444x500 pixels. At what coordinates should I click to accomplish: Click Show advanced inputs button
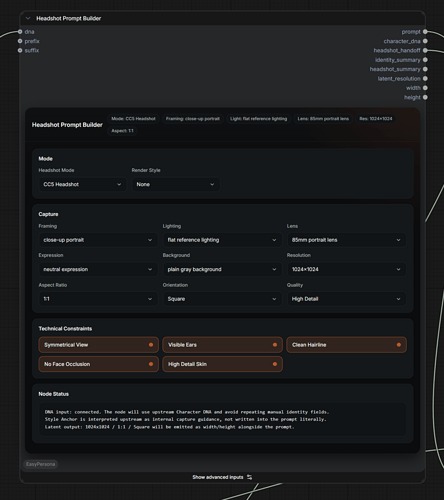point(222,477)
